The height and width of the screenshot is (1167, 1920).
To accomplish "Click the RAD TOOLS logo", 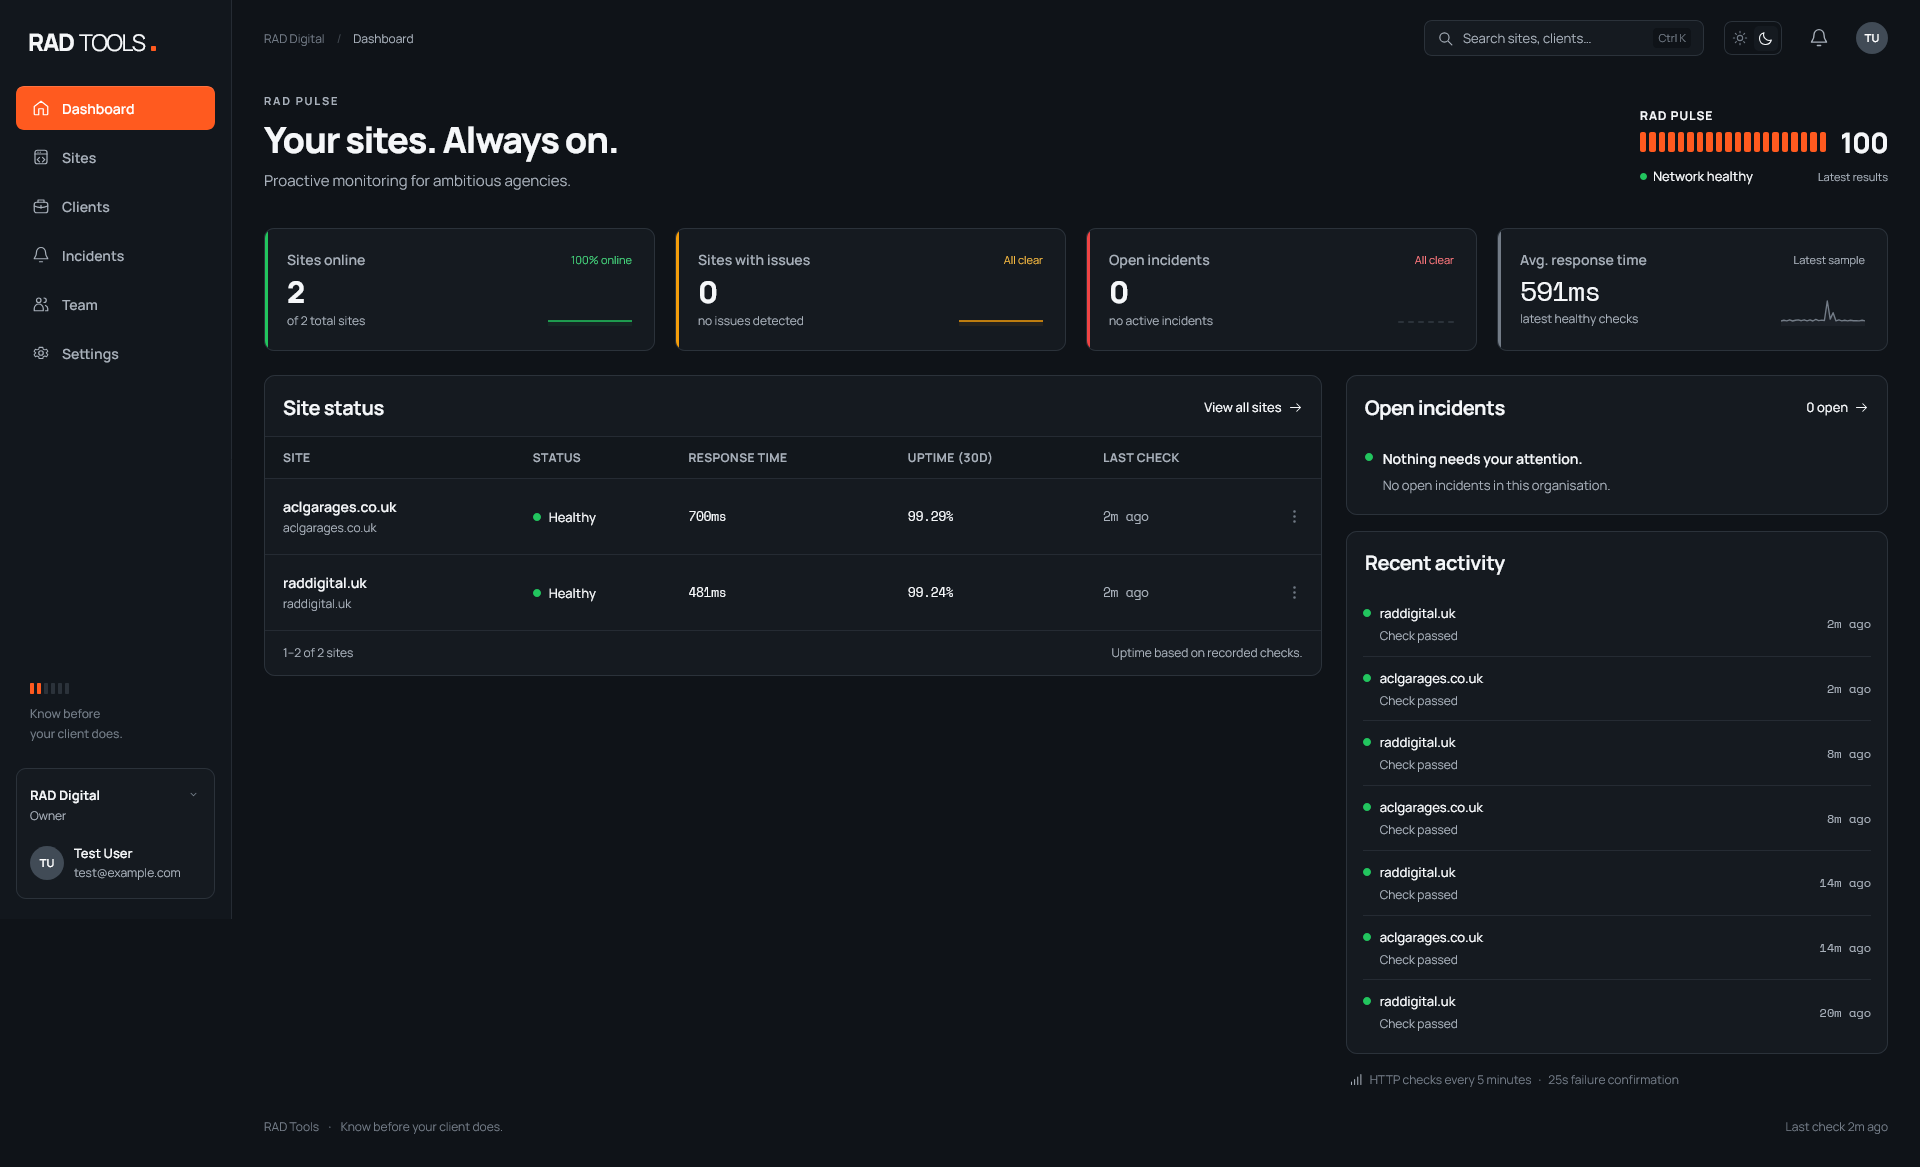I will 92,43.
